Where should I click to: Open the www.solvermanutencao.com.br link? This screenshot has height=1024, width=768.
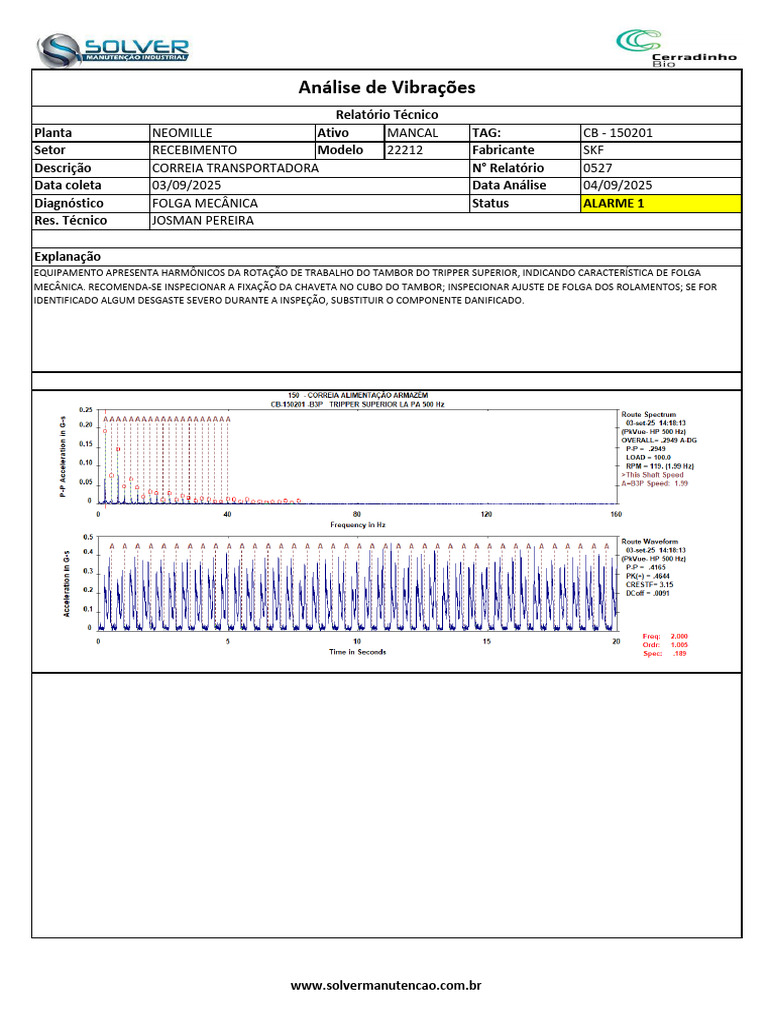386,985
